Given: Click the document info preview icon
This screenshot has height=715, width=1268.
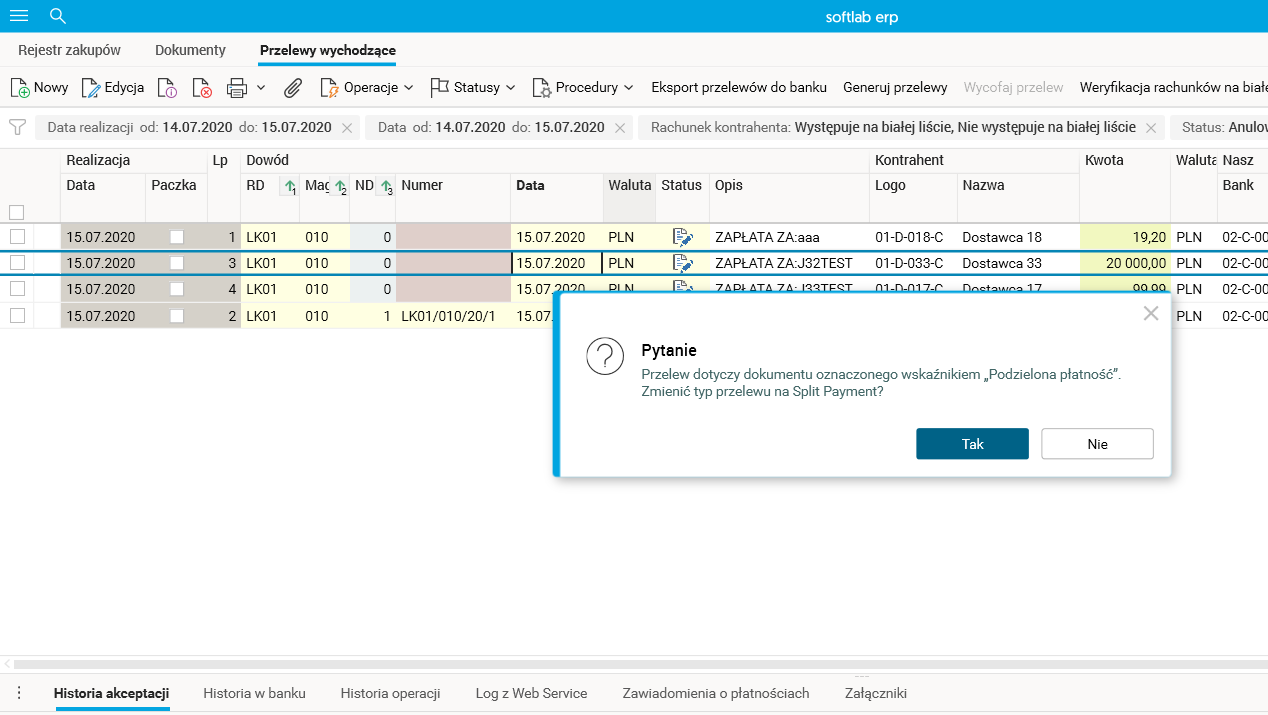Looking at the screenshot, I should click(x=168, y=88).
